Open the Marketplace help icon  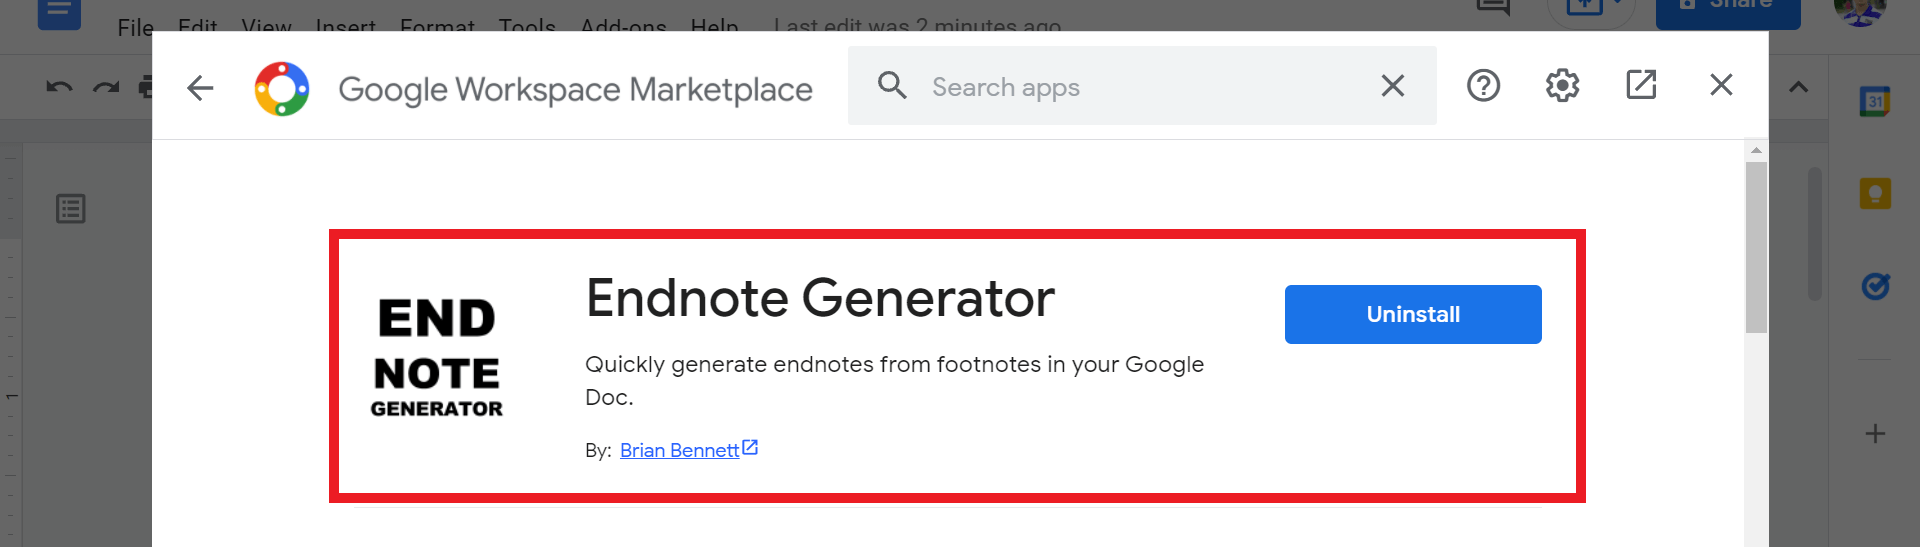(x=1483, y=86)
